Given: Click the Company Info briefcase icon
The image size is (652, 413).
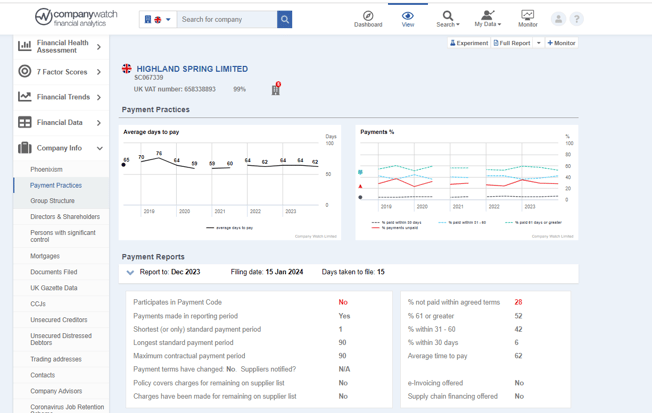Looking at the screenshot, I should click(x=25, y=148).
